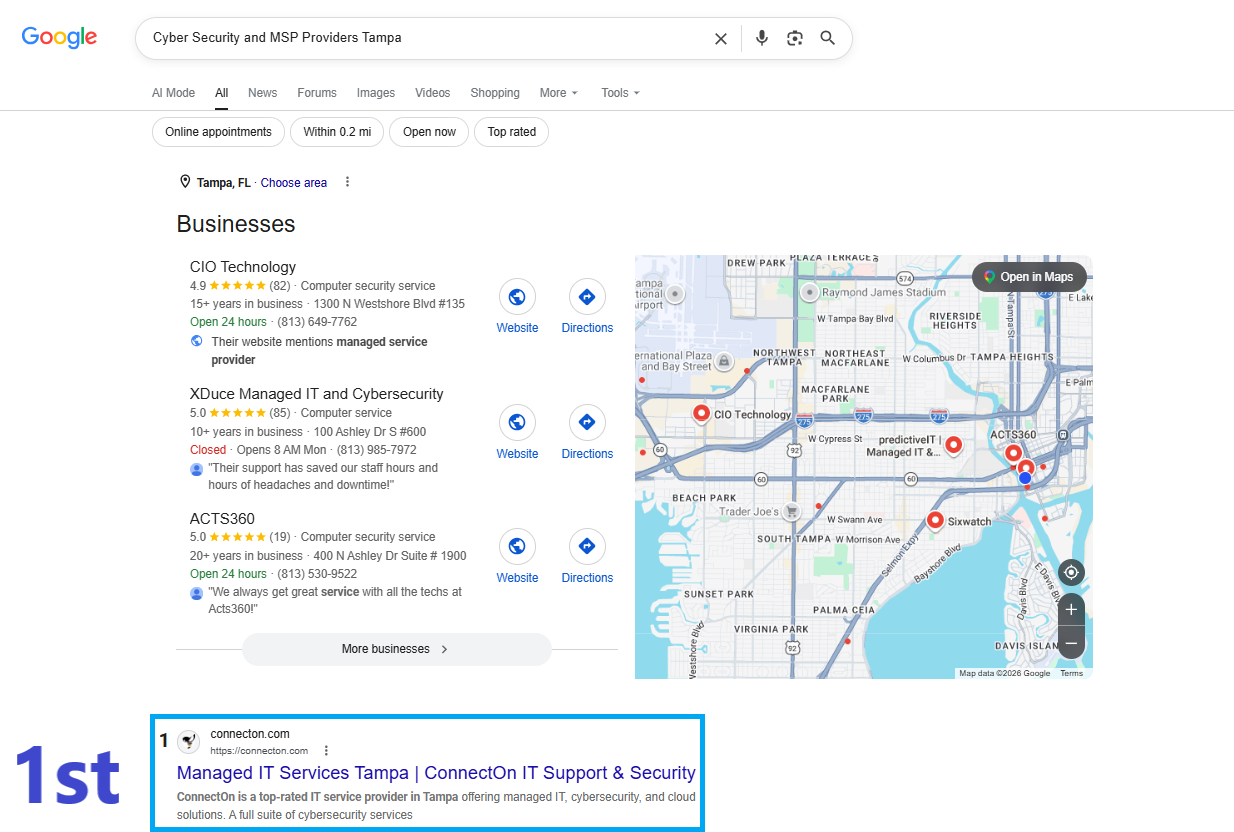Viewport: 1234px width, 832px height.
Task: Open XDuce Managed IT and Cybersecurity listing
Action: pos(317,394)
